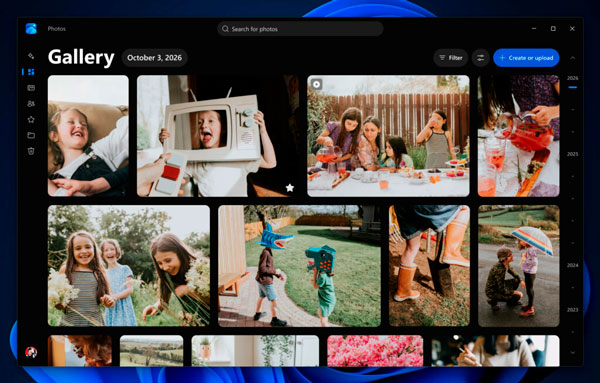Click in Search for photos field
The image size is (600, 383).
tap(300, 29)
